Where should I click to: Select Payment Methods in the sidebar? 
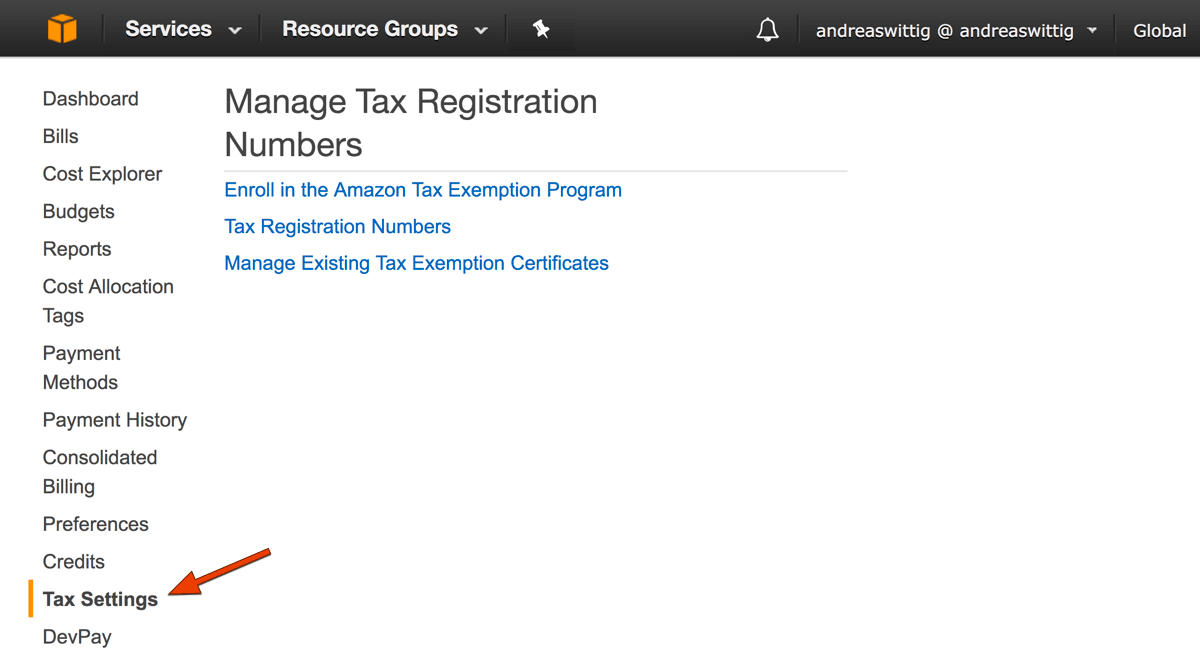click(81, 367)
